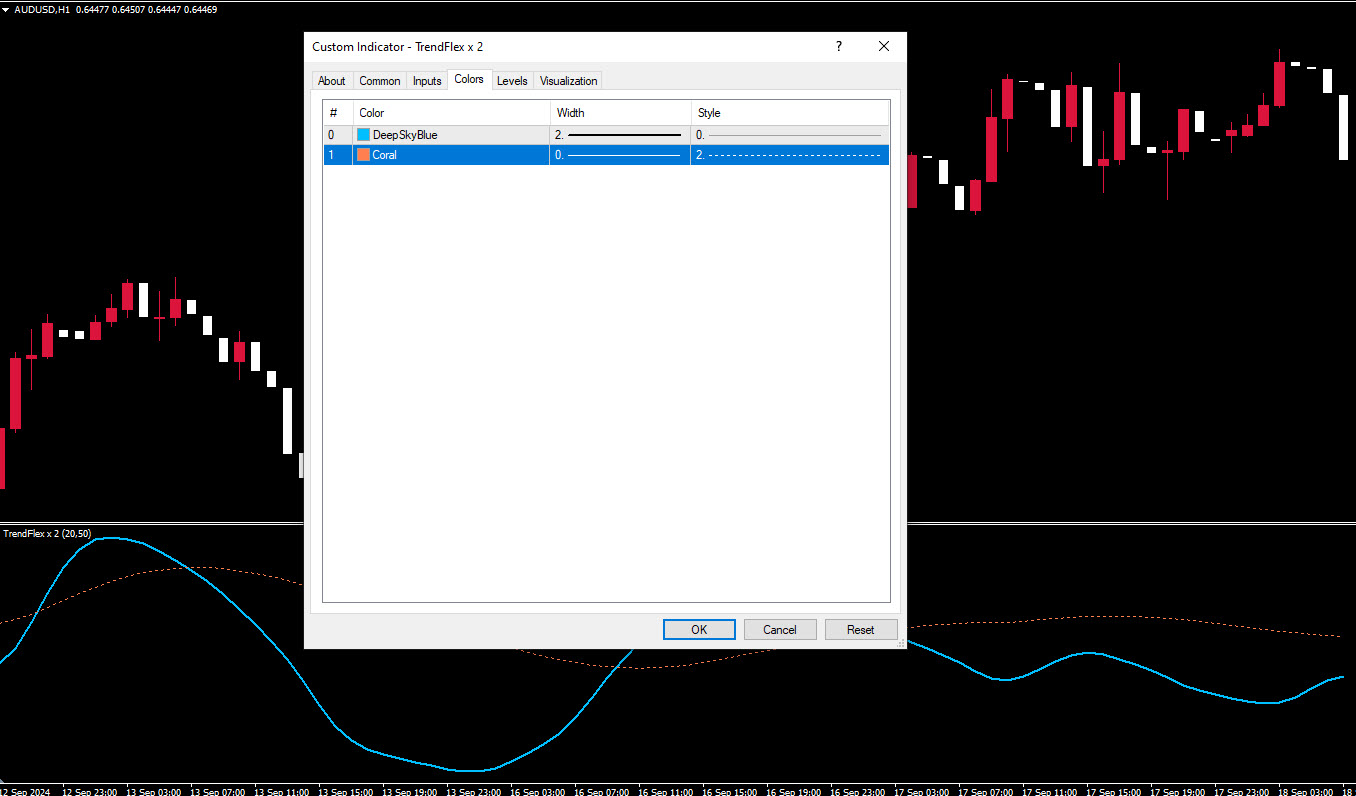Image resolution: width=1356 pixels, height=796 pixels.
Task: Switch to the About tab
Action: [x=331, y=81]
